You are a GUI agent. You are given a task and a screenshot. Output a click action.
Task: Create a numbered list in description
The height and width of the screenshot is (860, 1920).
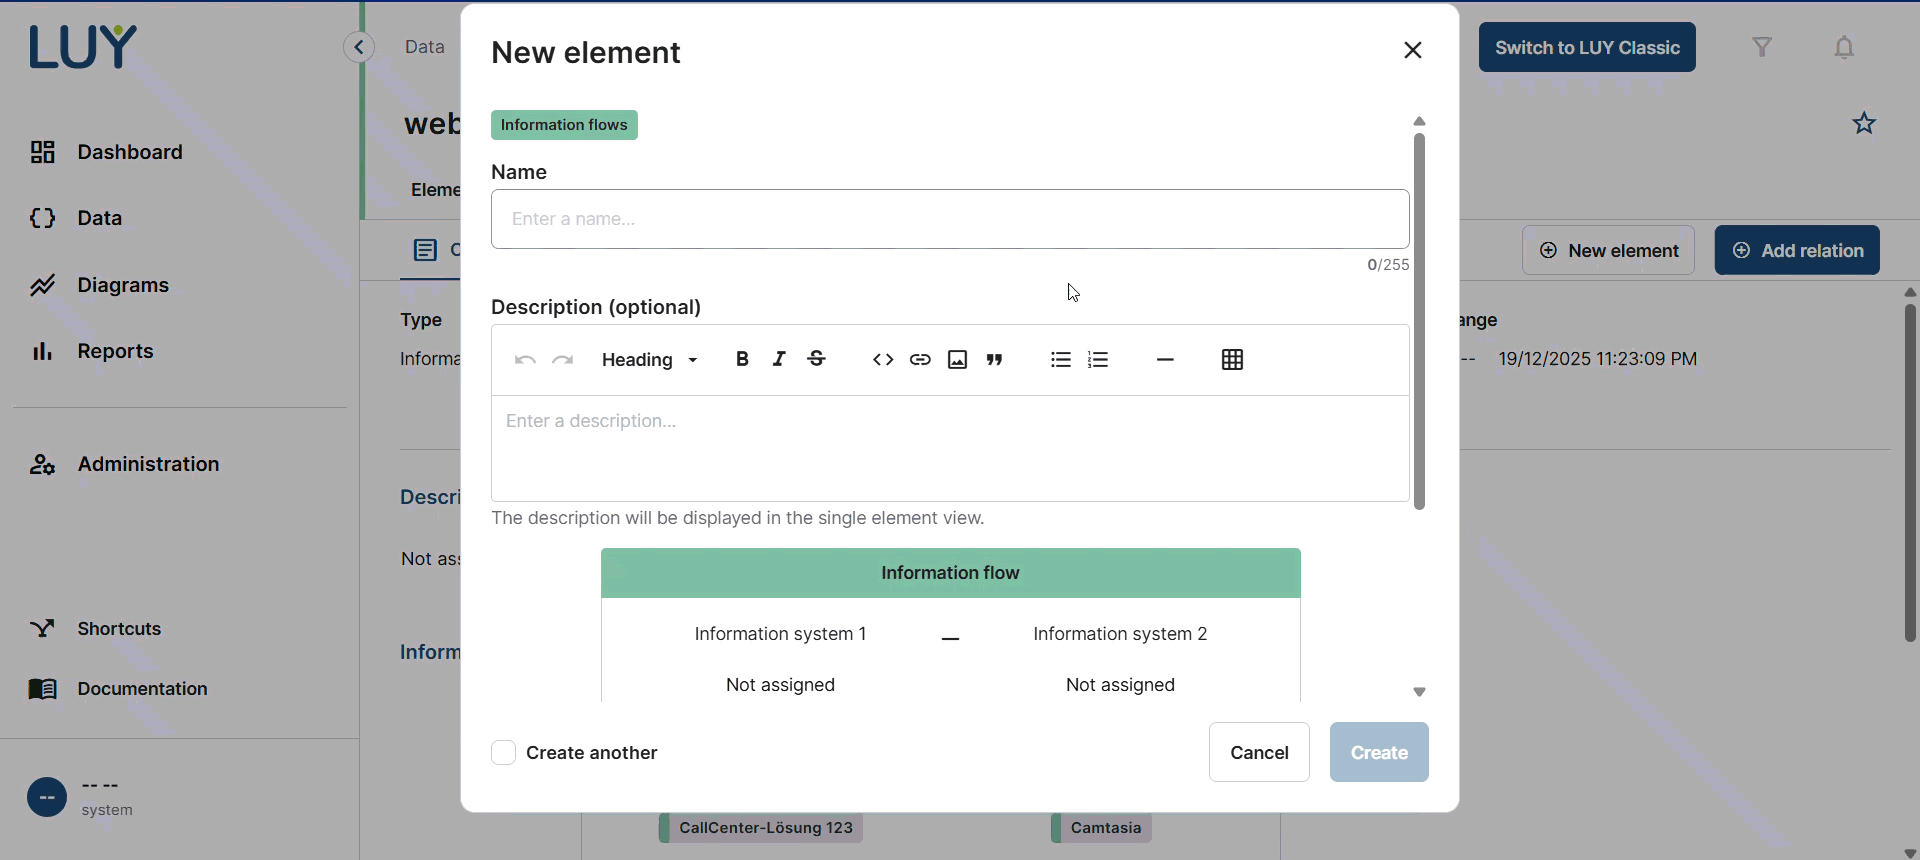click(x=1098, y=360)
